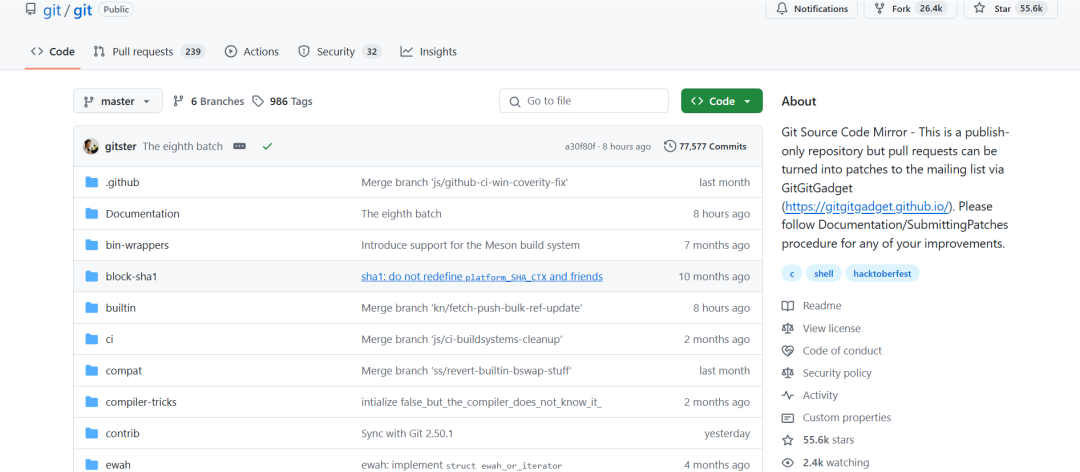Click the star icon beside 55.6k stars
The image size is (1080, 472).
(788, 440)
